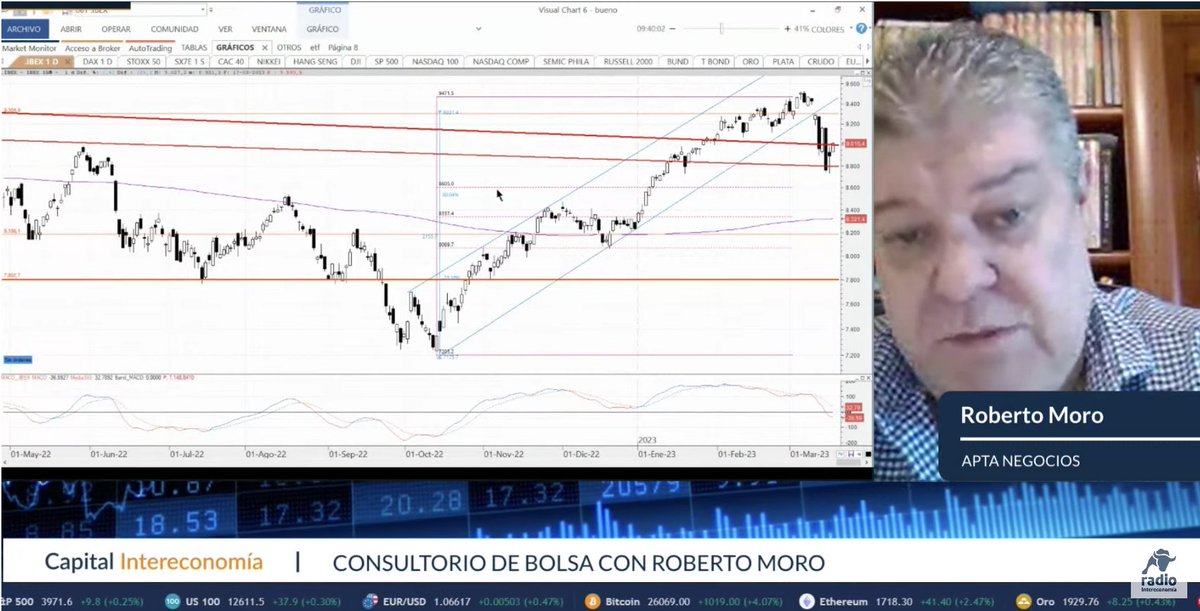Close the GRÁFICOS workspace tab

coord(265,47)
